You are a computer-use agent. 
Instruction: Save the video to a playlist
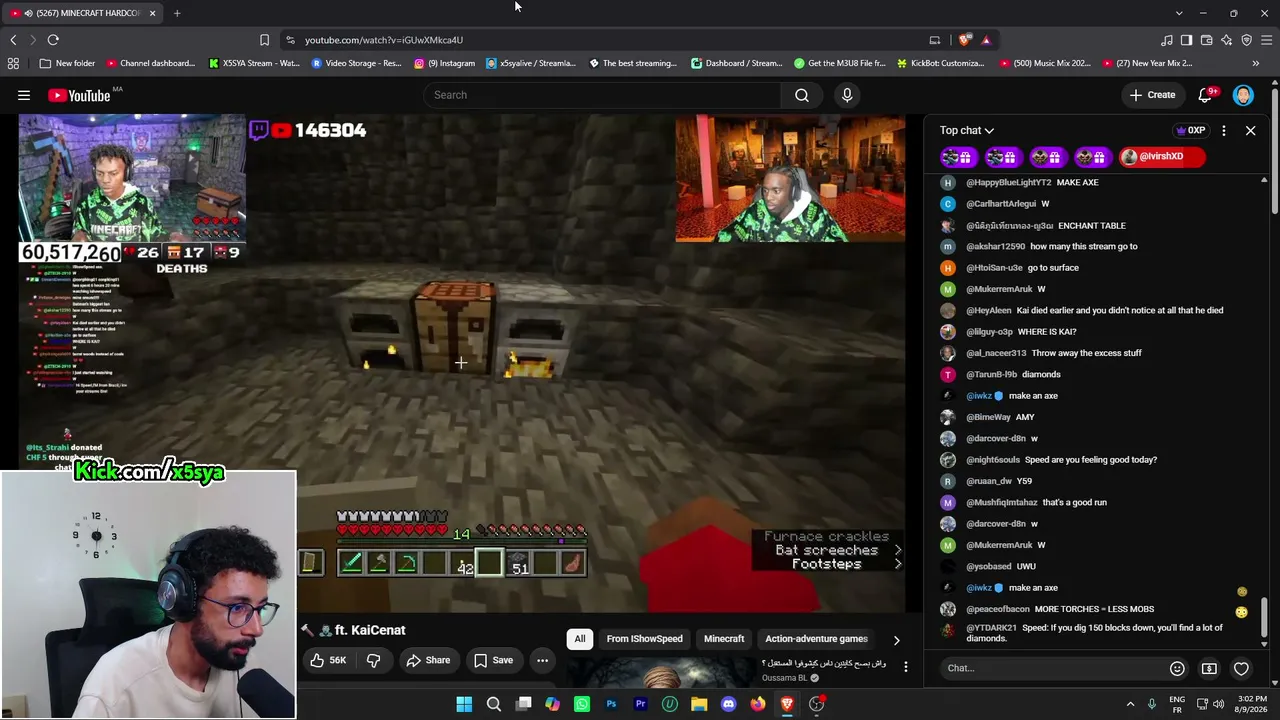pos(494,660)
